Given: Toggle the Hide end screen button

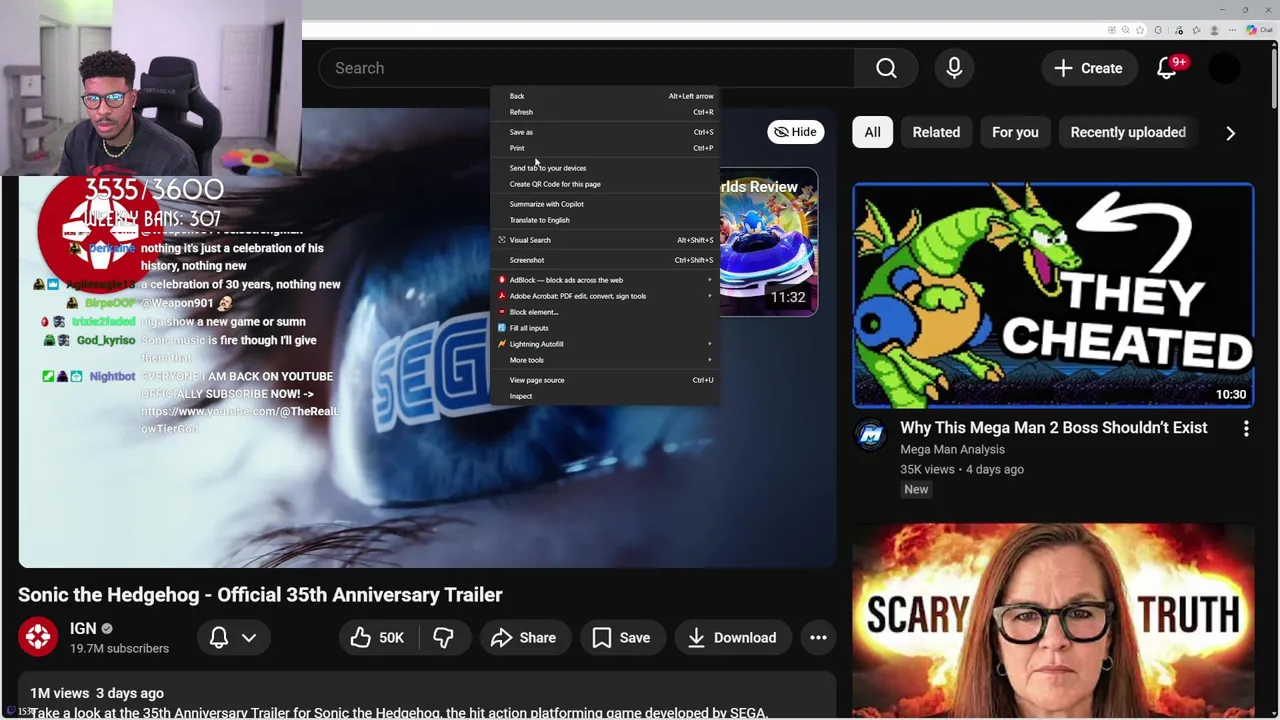Looking at the screenshot, I should 796,132.
